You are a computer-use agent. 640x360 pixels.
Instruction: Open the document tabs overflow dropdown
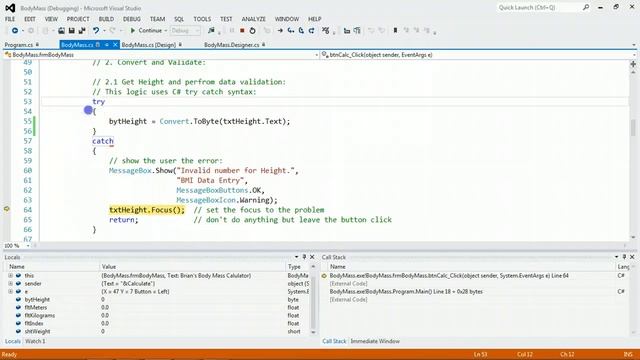633,45
